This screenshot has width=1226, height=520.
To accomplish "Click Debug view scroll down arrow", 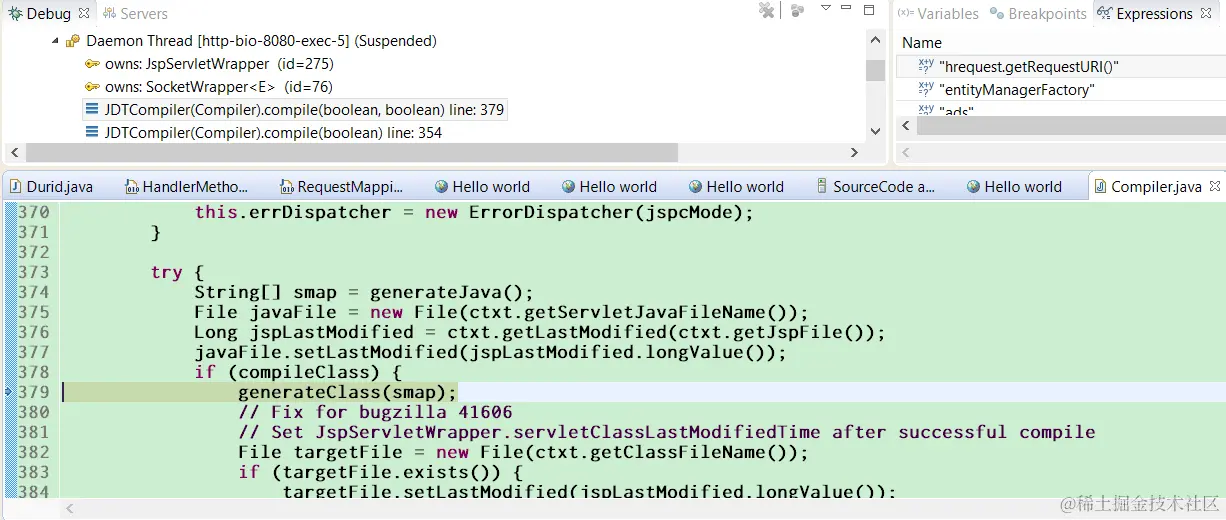I will (875, 132).
